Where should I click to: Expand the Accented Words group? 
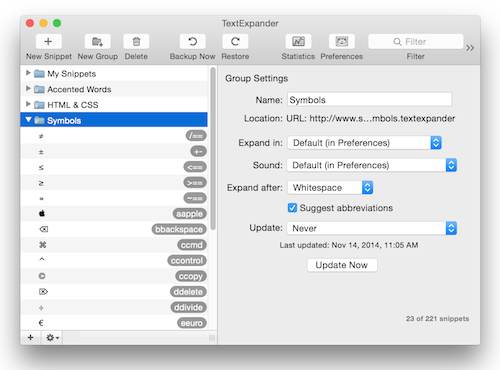[28, 88]
